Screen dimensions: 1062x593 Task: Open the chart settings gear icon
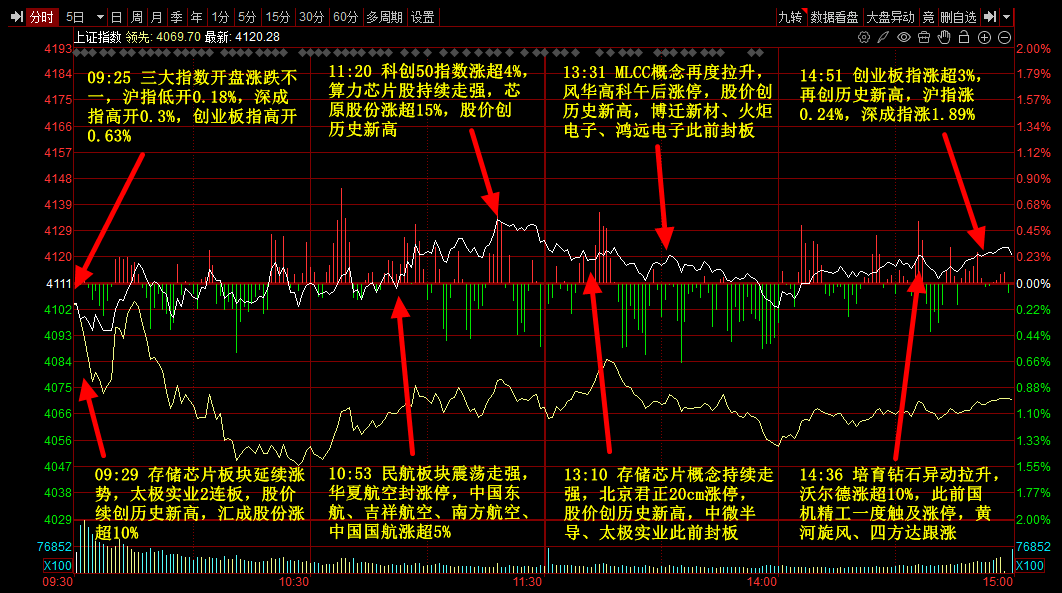864,37
